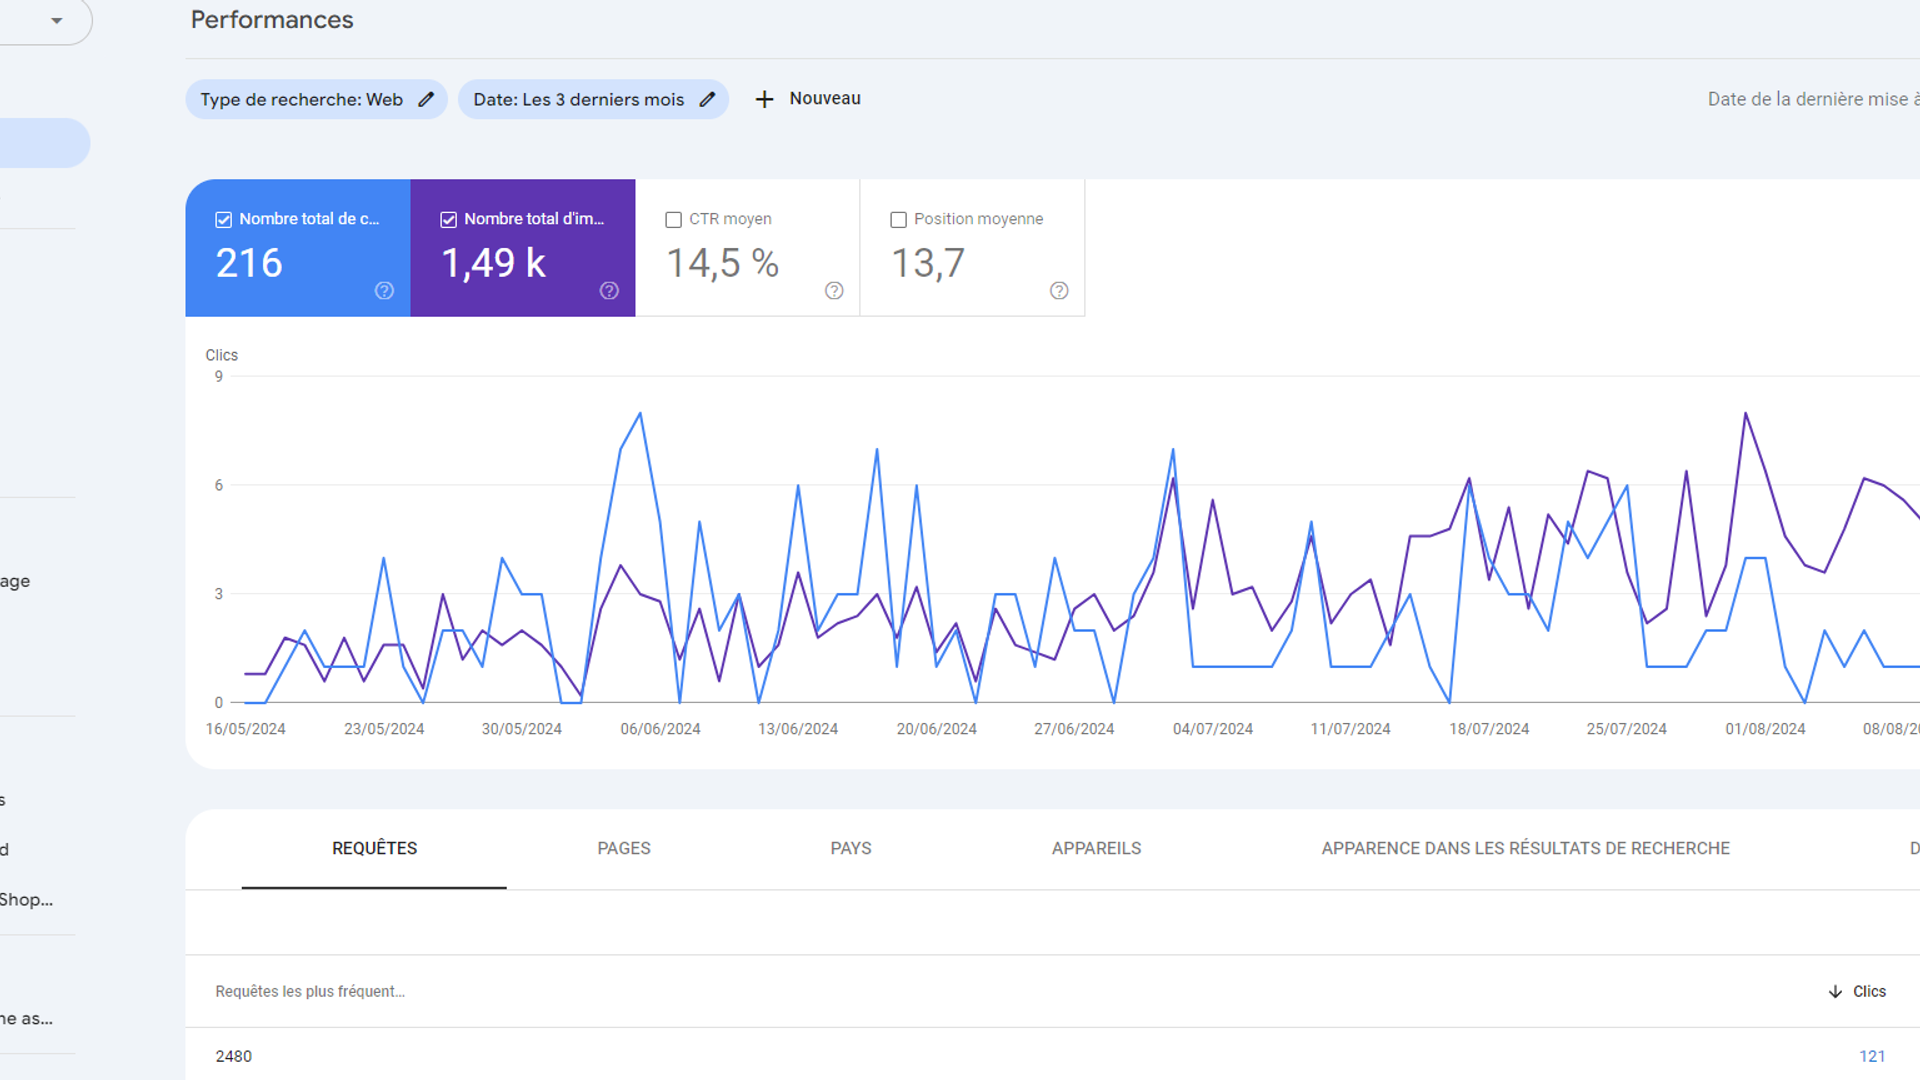The height and width of the screenshot is (1080, 1920).
Task: Open help tooltip on the impressions card
Action: (x=609, y=291)
